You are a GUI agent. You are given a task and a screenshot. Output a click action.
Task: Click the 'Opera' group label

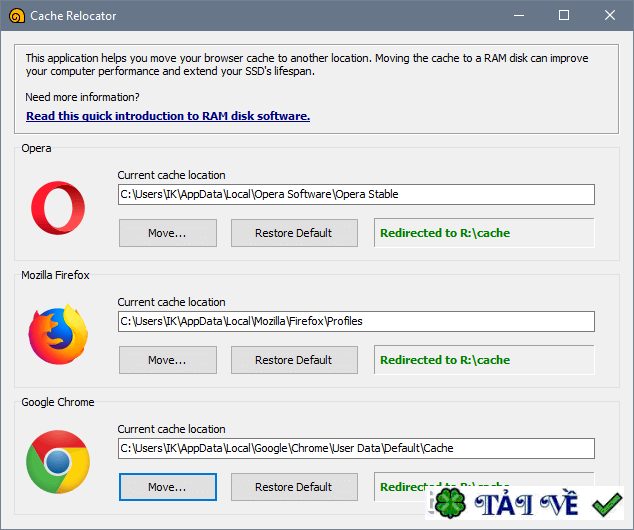36,148
